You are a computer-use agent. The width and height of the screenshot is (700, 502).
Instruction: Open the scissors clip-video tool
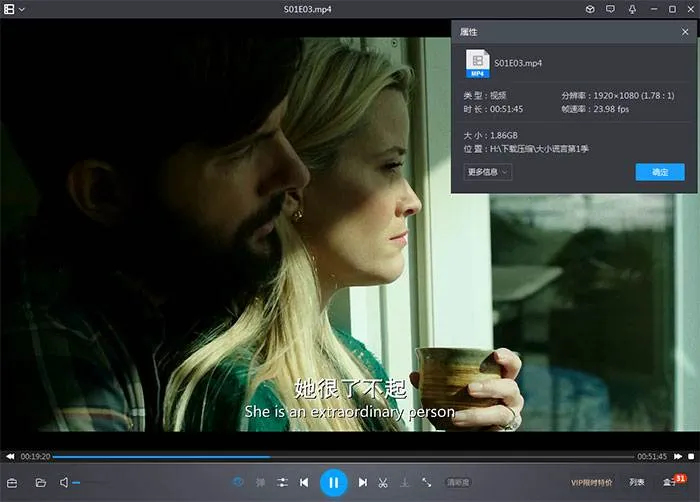[383, 482]
